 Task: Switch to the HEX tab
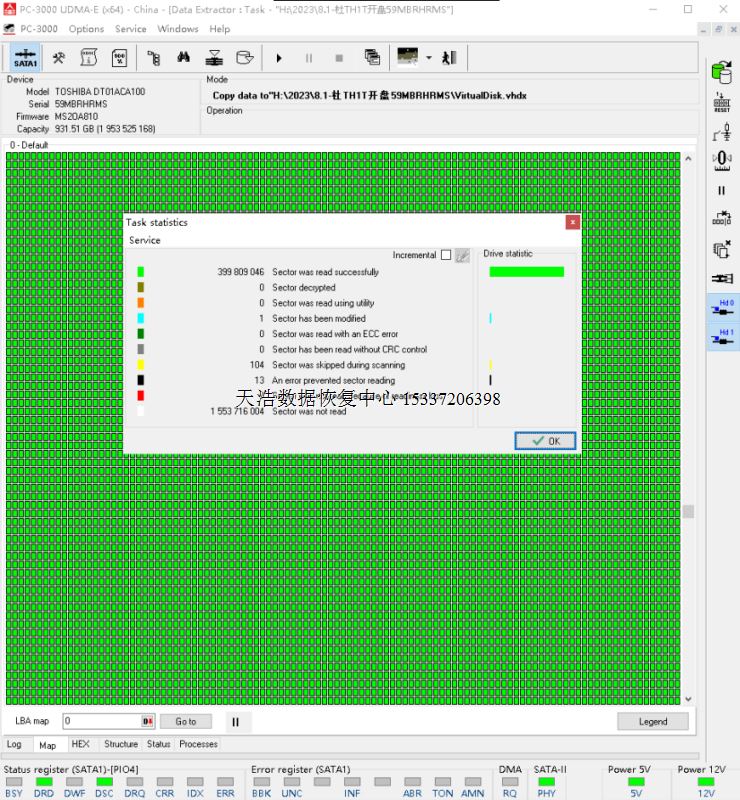pos(80,744)
